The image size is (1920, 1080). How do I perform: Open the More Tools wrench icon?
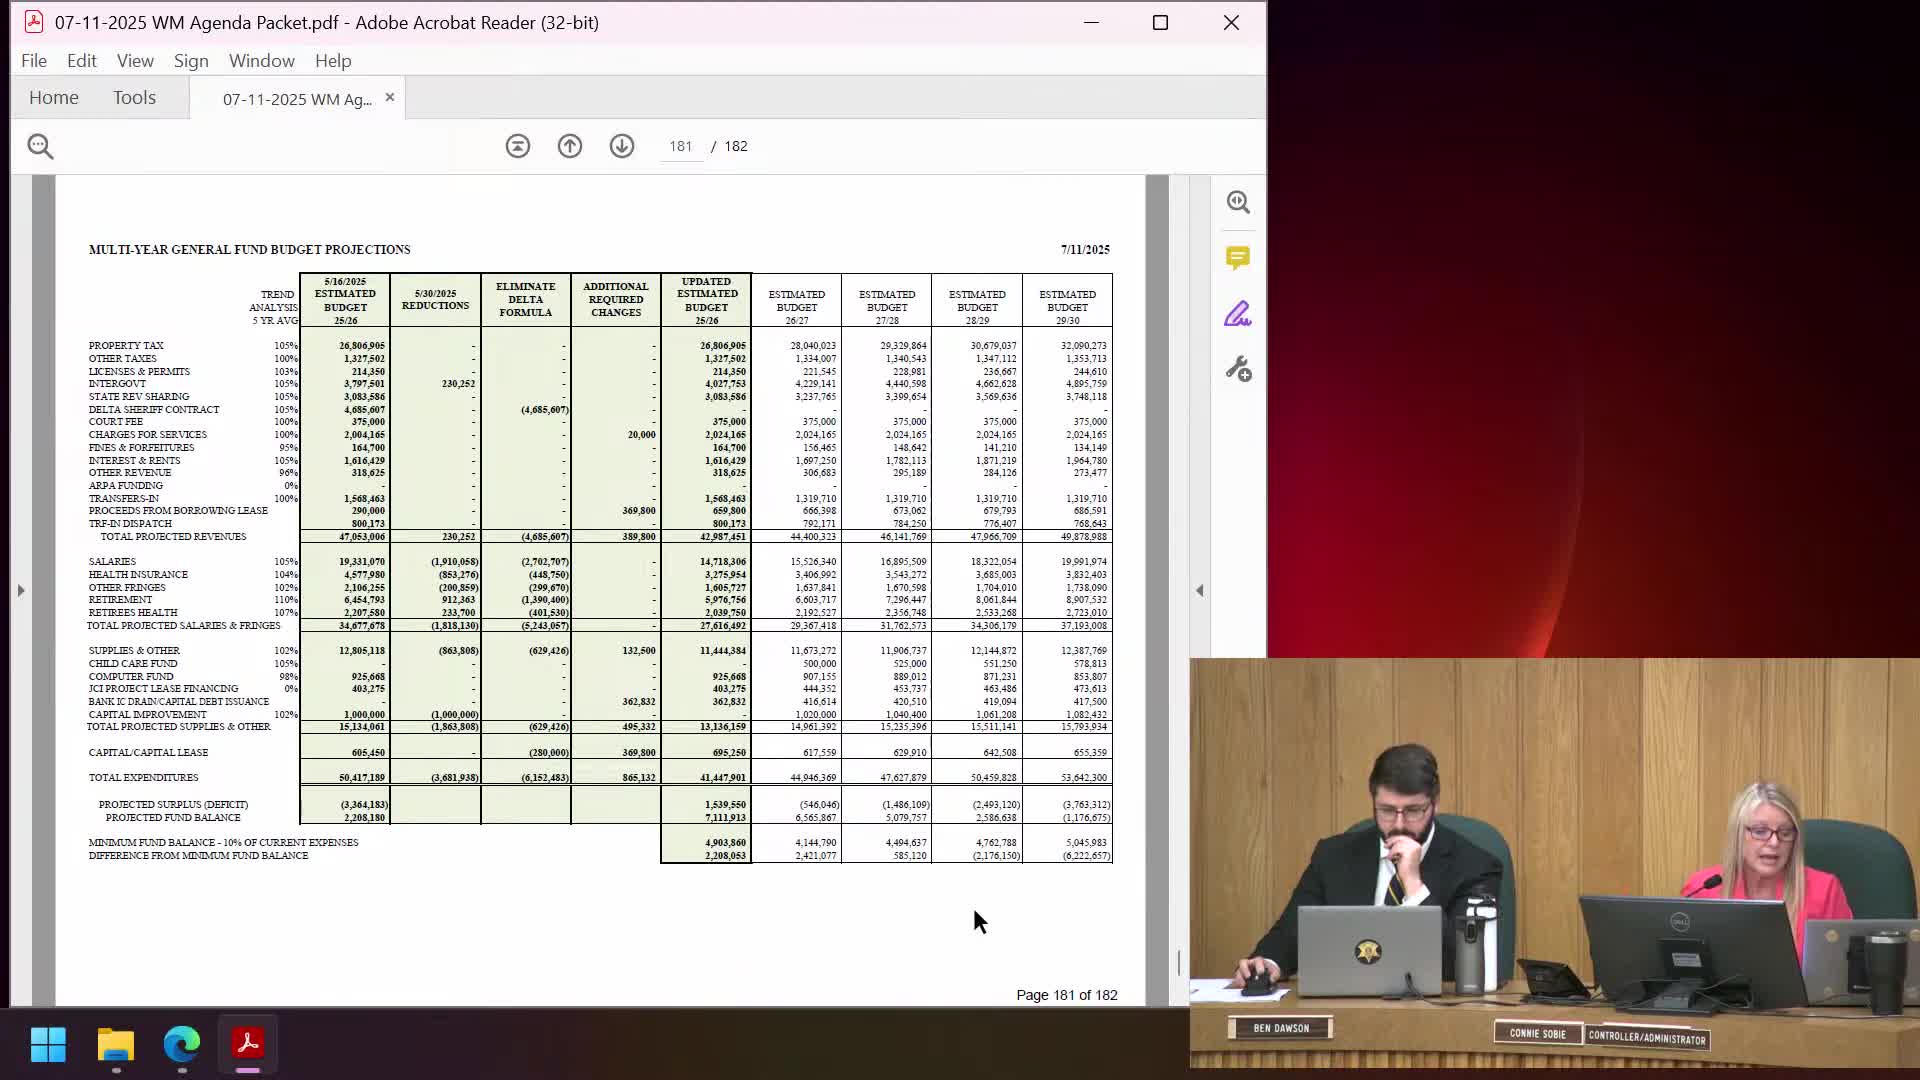tap(1238, 370)
